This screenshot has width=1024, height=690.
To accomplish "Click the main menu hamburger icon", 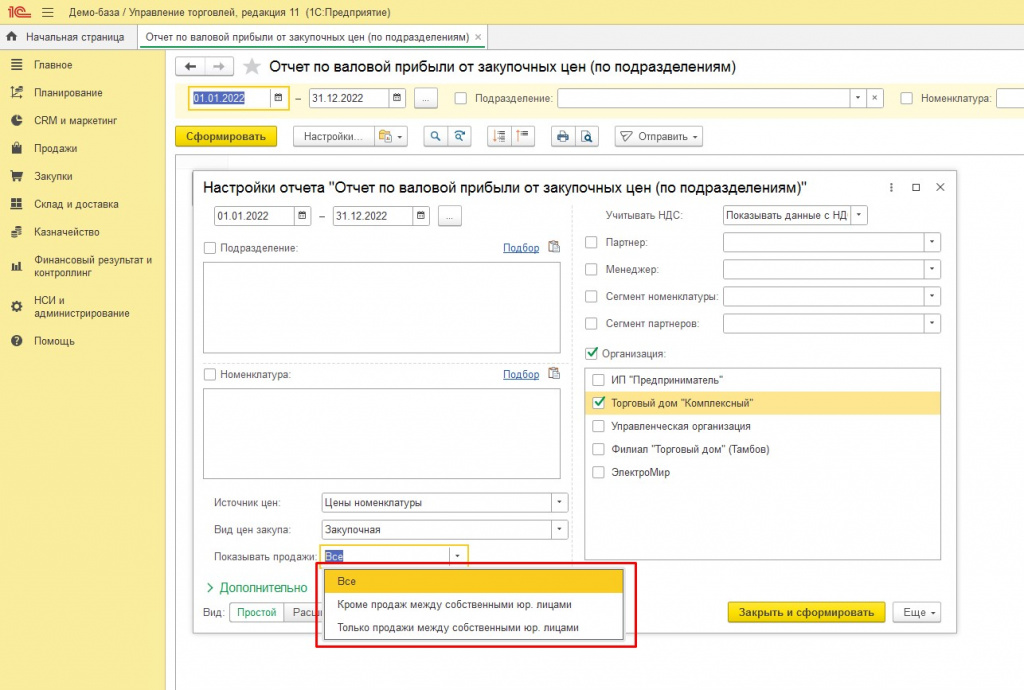I will (47, 12).
